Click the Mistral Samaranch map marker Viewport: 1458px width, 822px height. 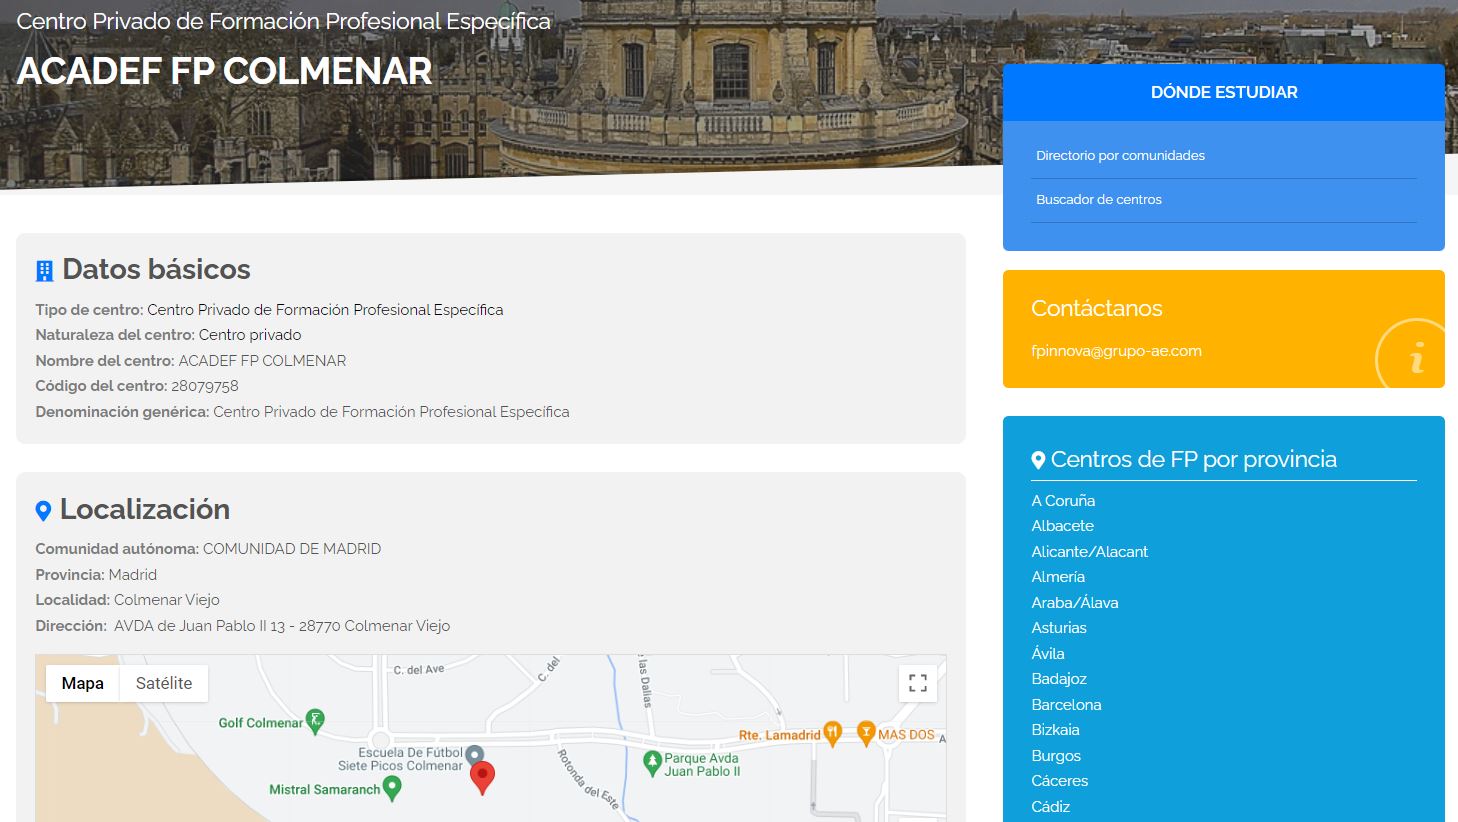click(392, 789)
